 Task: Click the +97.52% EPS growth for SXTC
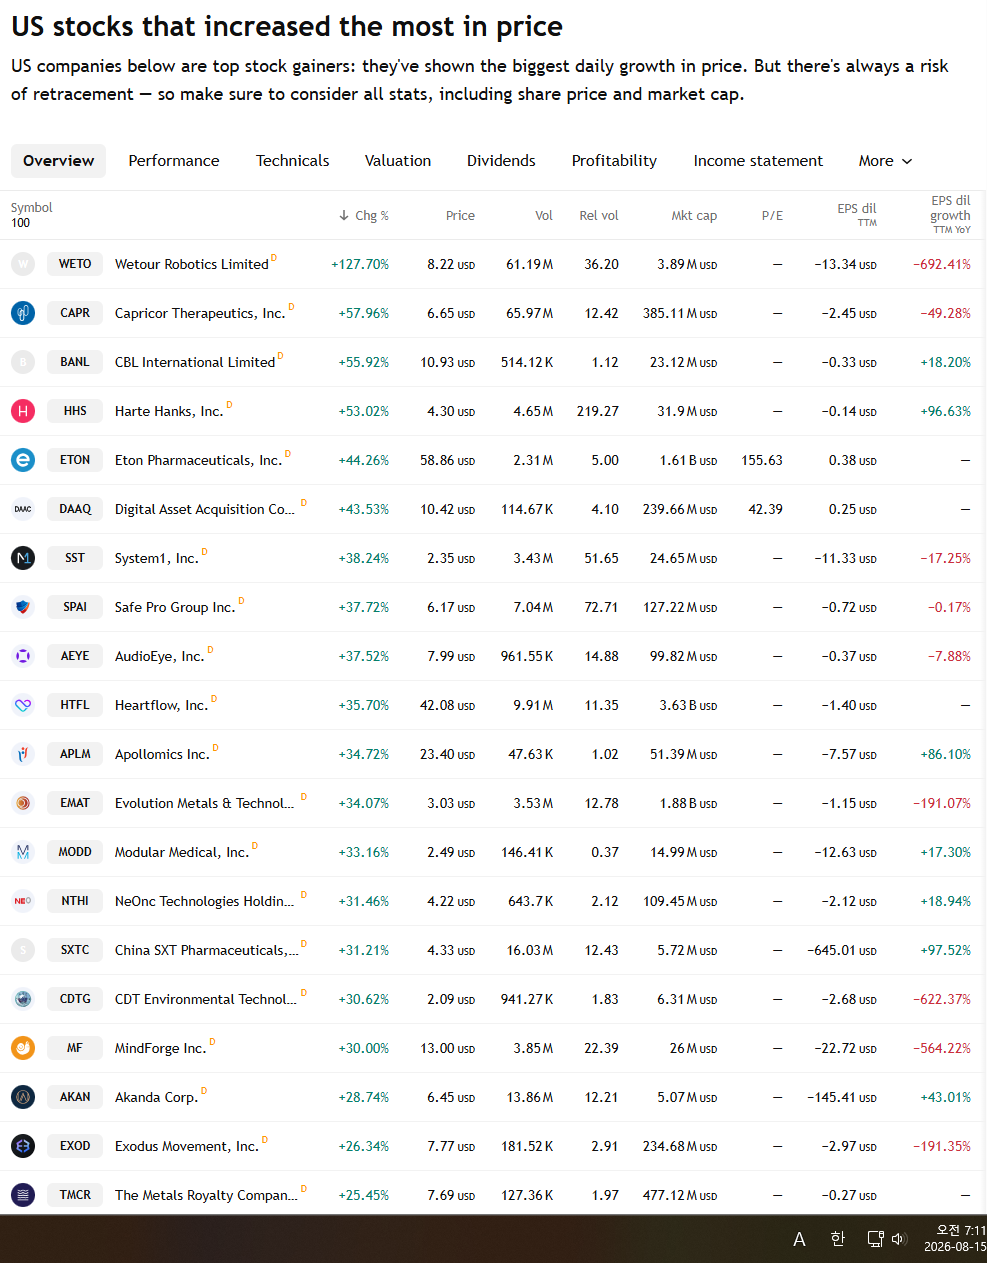(x=946, y=951)
